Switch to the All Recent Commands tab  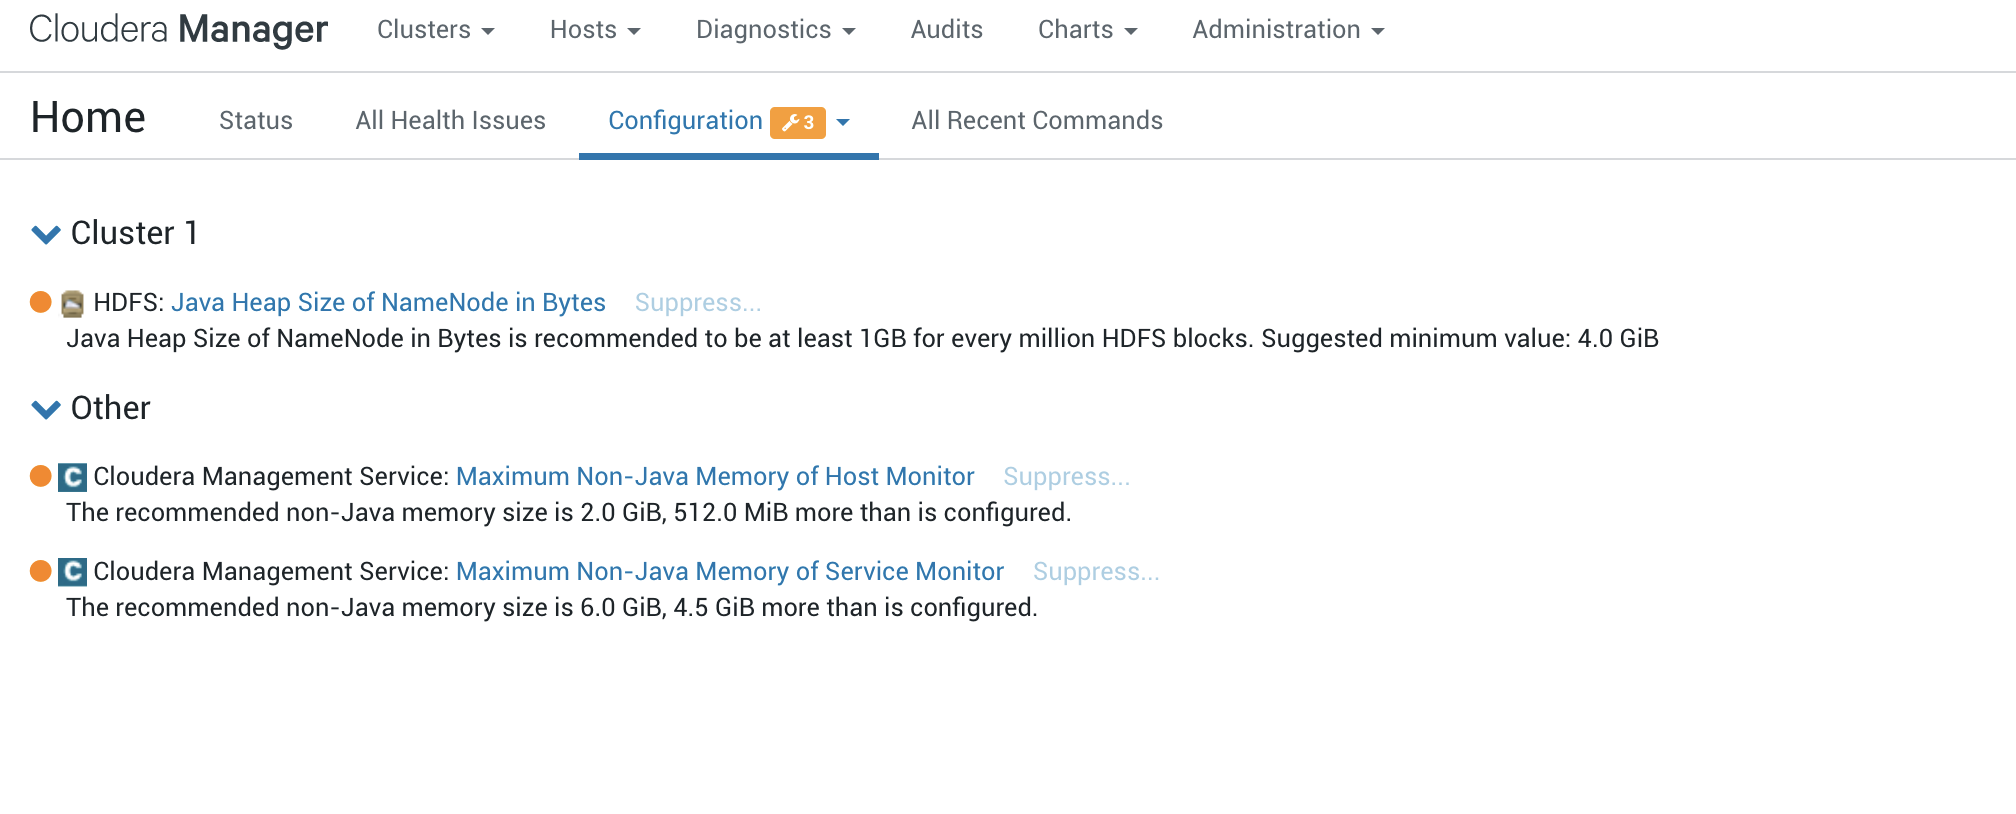click(x=1037, y=121)
